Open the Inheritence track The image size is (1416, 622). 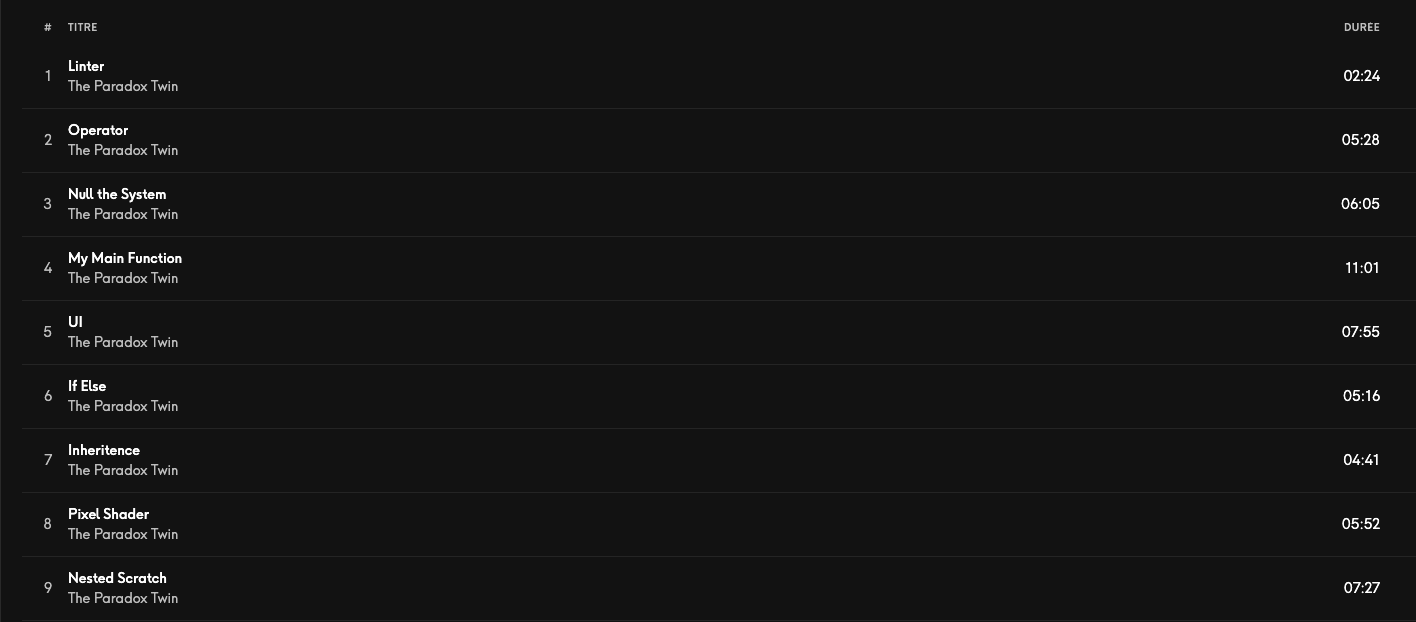(x=104, y=450)
